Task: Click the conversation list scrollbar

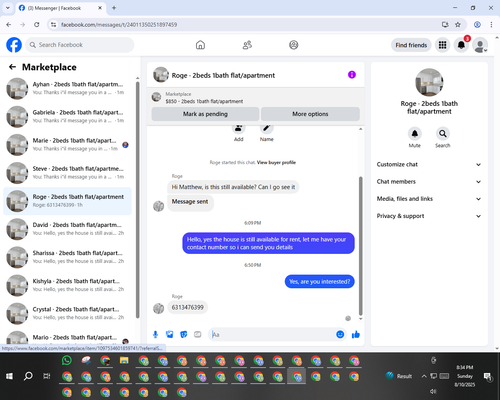Action: tap(137, 200)
